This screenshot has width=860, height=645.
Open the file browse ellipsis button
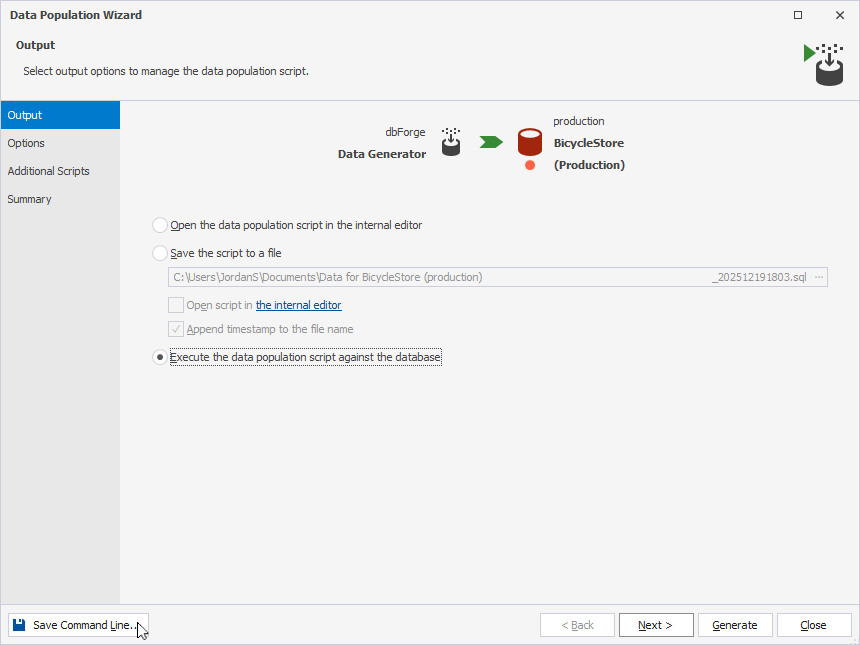coord(819,277)
